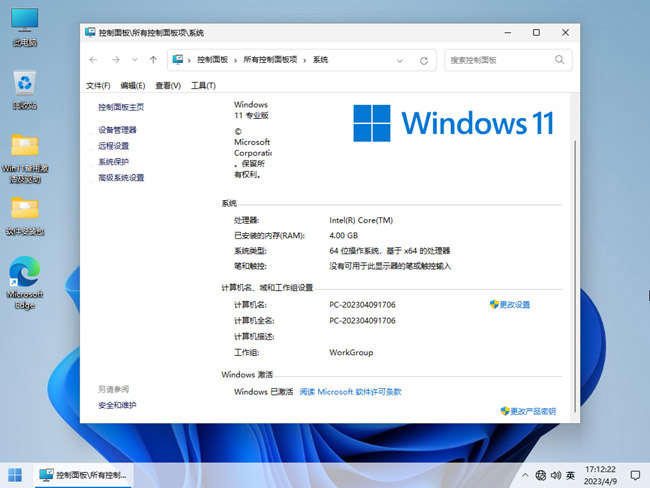This screenshot has height=488, width=650.
Task: Open 控制面板主页 link
Action: click(x=121, y=107)
